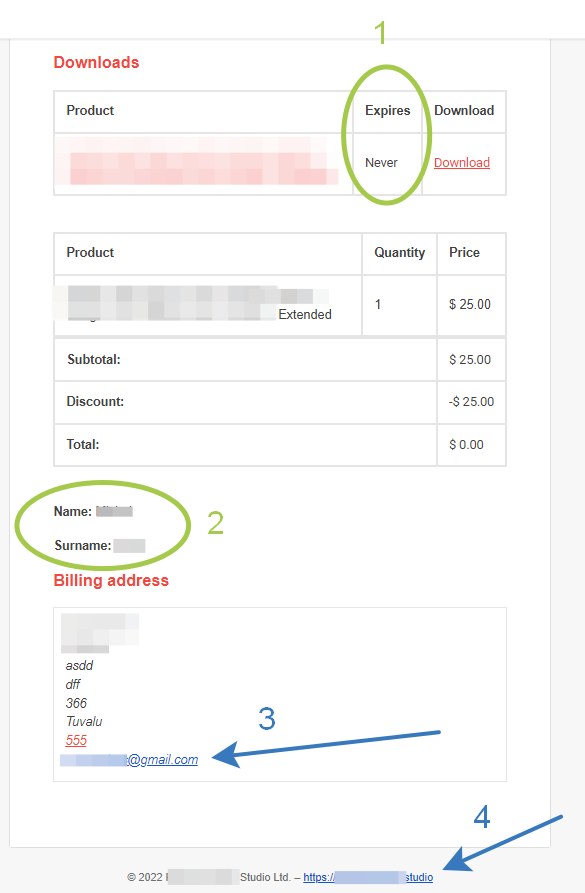This screenshot has width=585, height=893.
Task: Select the Download column header
Action: pos(464,110)
